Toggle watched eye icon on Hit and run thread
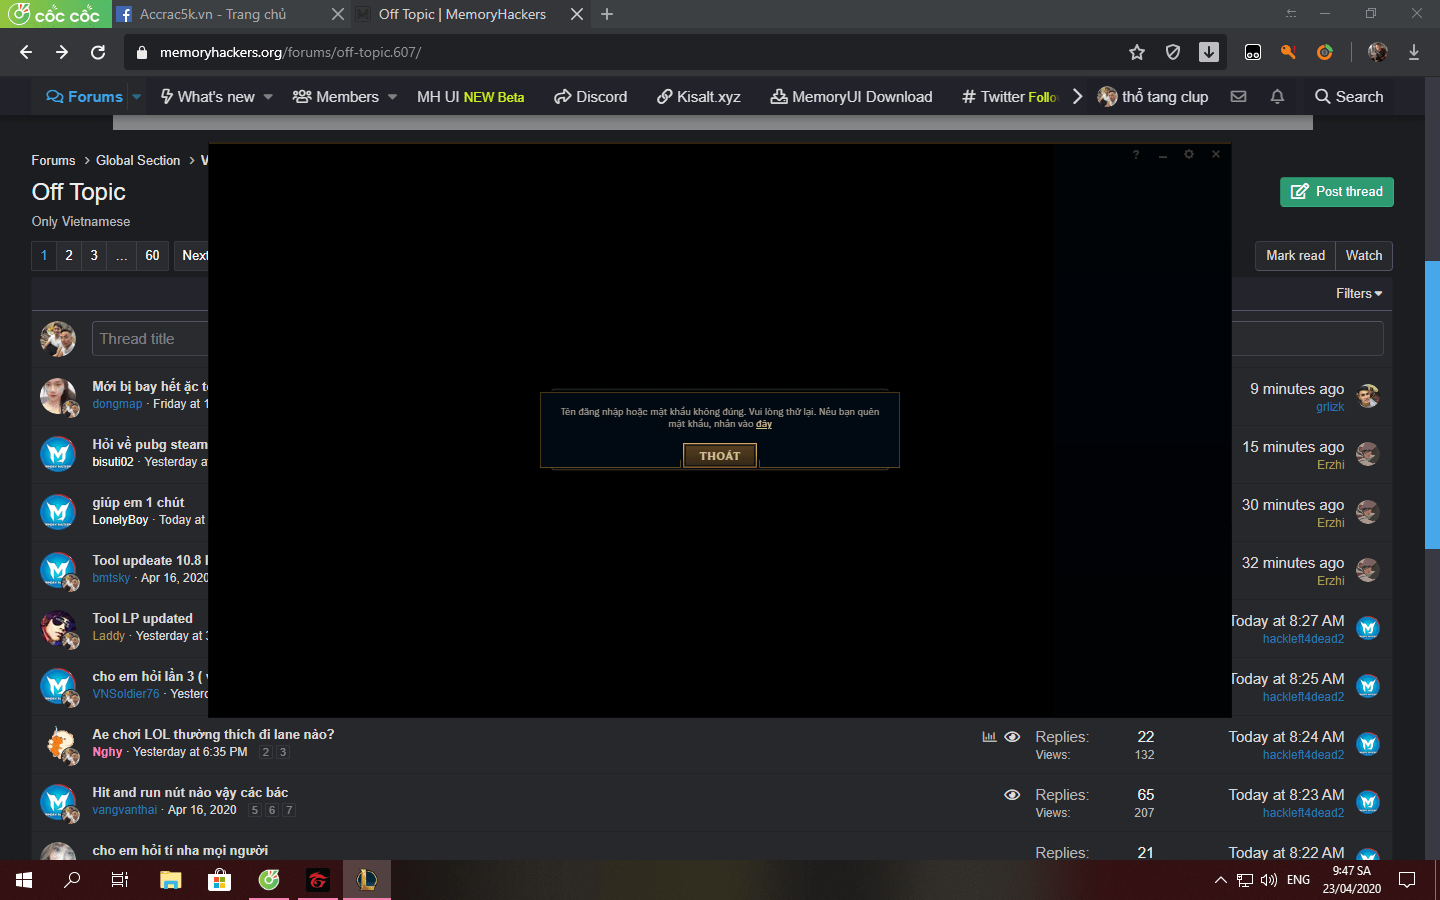The height and width of the screenshot is (900, 1440). coord(1012,795)
